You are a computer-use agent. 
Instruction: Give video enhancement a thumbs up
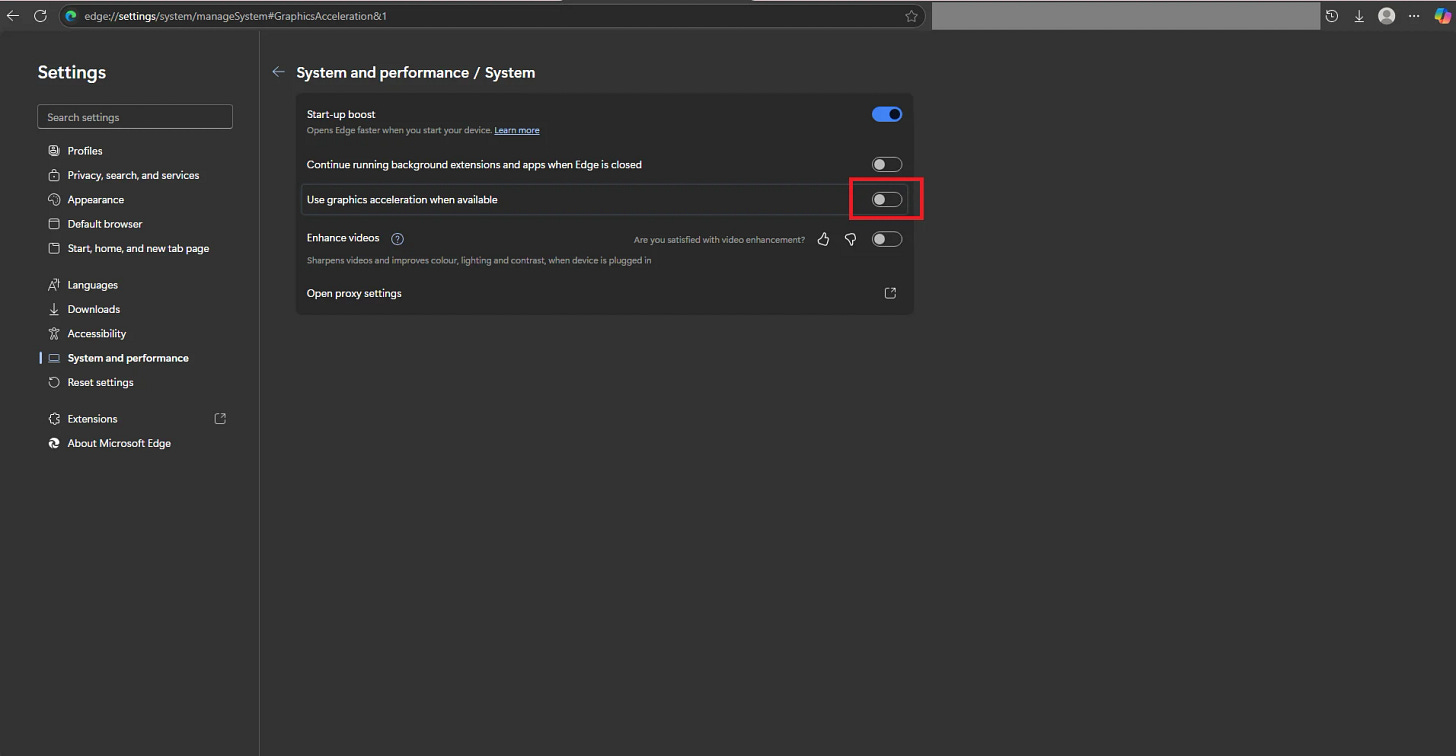click(823, 239)
